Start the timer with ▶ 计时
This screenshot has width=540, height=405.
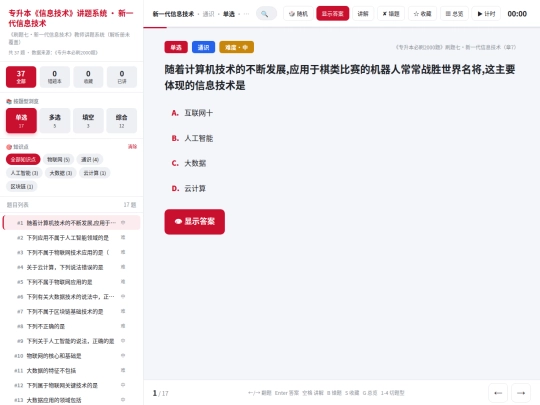tap(486, 14)
